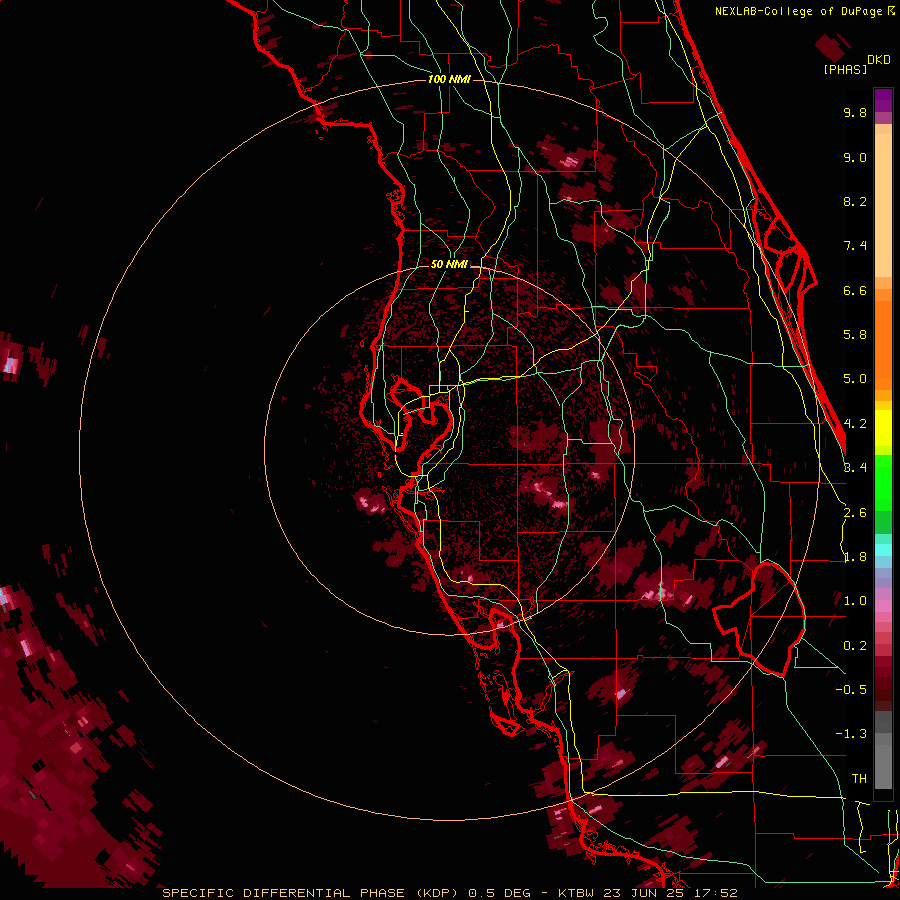This screenshot has width=900, height=900.
Task: Pick the cyan band of color scale
Action: click(883, 550)
